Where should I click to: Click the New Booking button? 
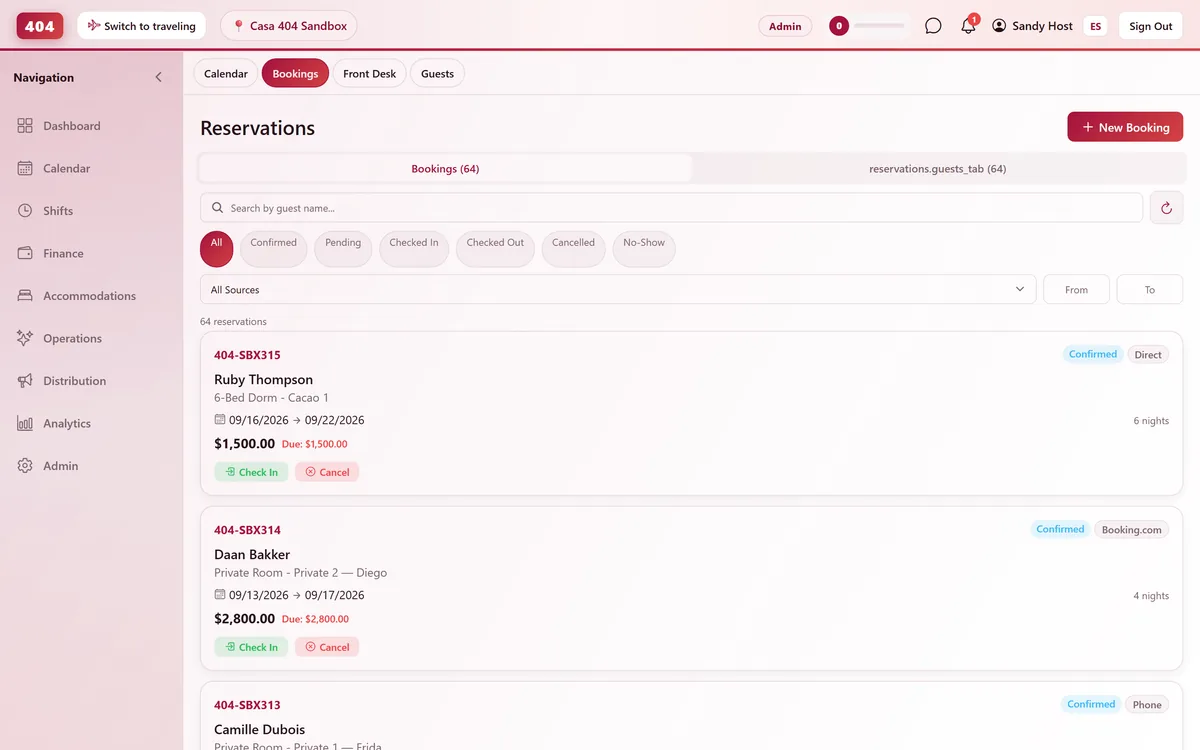click(1125, 127)
